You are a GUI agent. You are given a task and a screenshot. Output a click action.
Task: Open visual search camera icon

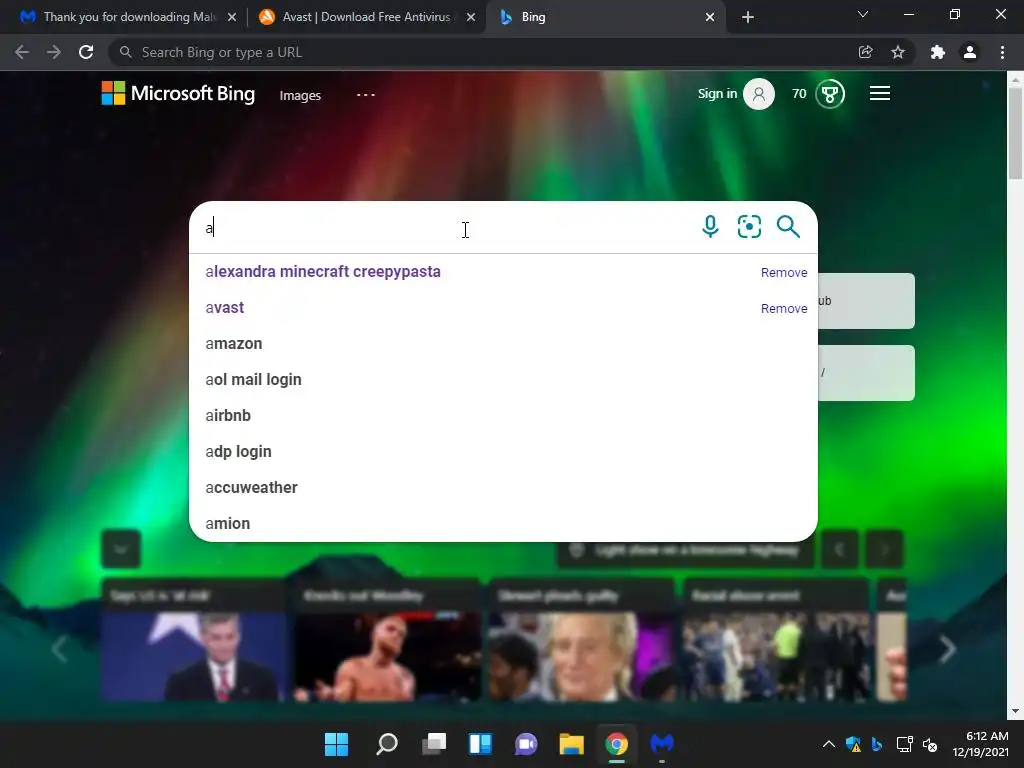click(x=749, y=227)
